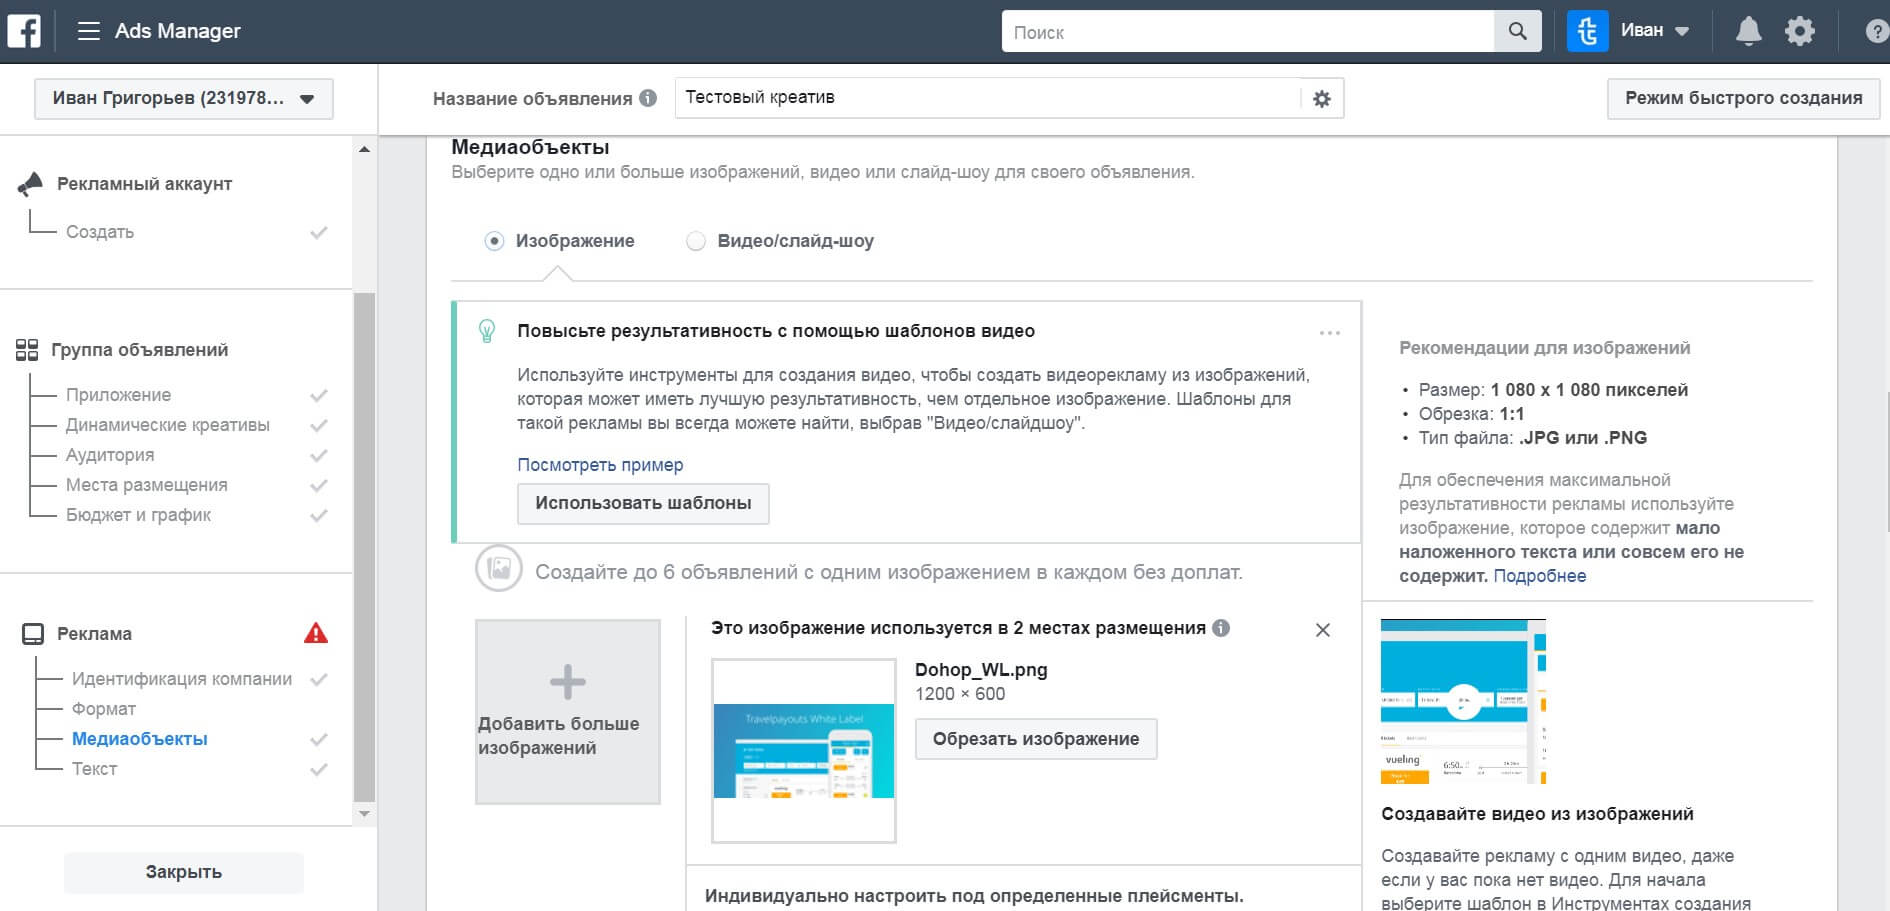
Task: Click Режим быстрого создания button
Action: pyautogui.click(x=1743, y=99)
